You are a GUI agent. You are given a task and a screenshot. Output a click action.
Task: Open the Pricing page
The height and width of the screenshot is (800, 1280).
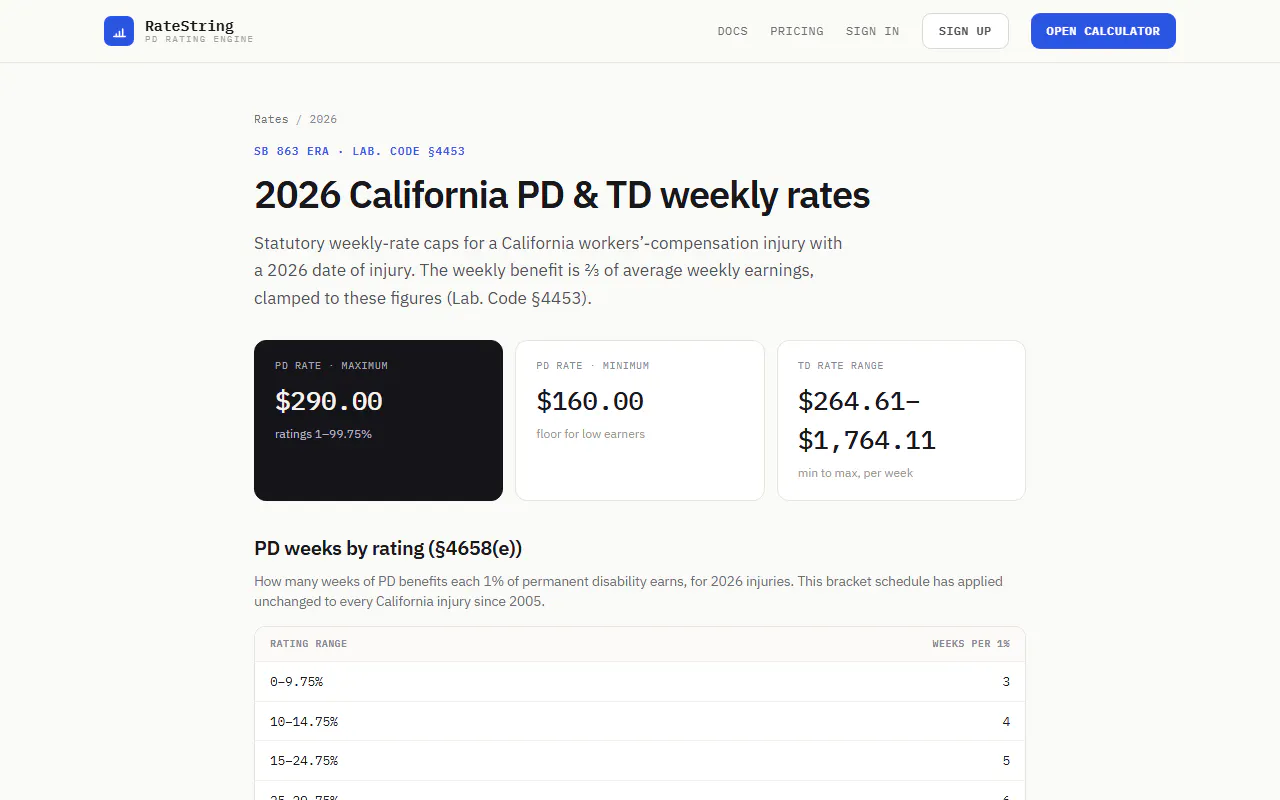tap(797, 31)
